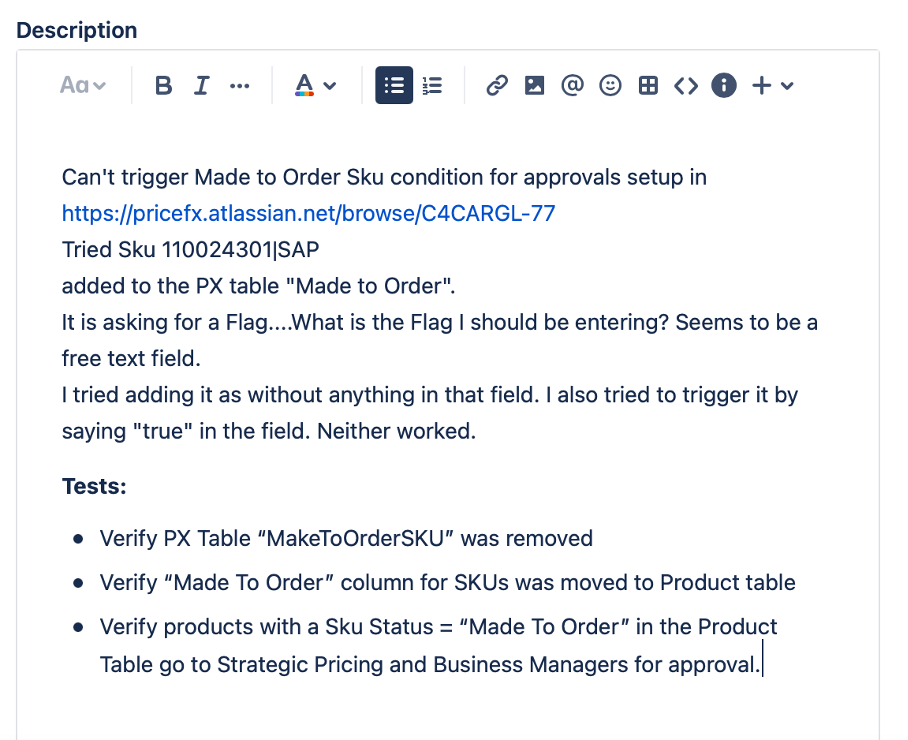
Task: Click the "Tests:" bold heading text
Action: pyautogui.click(x=94, y=486)
